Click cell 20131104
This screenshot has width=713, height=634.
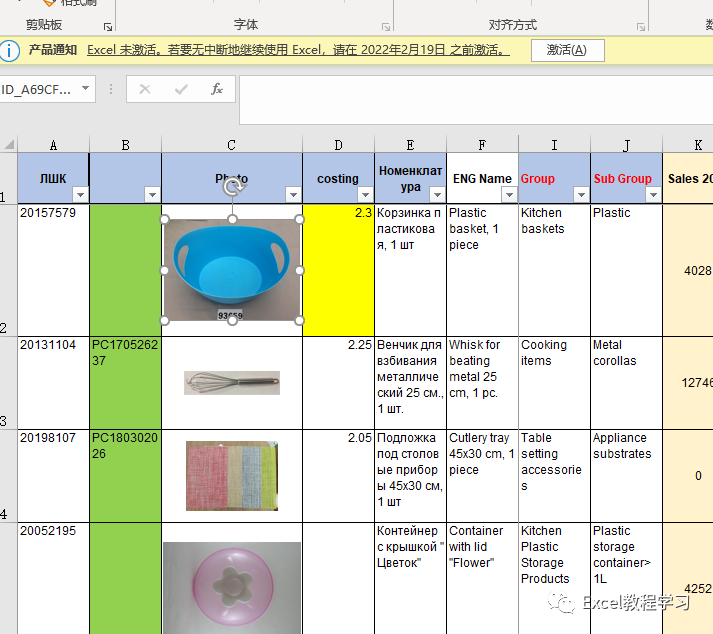53,383
